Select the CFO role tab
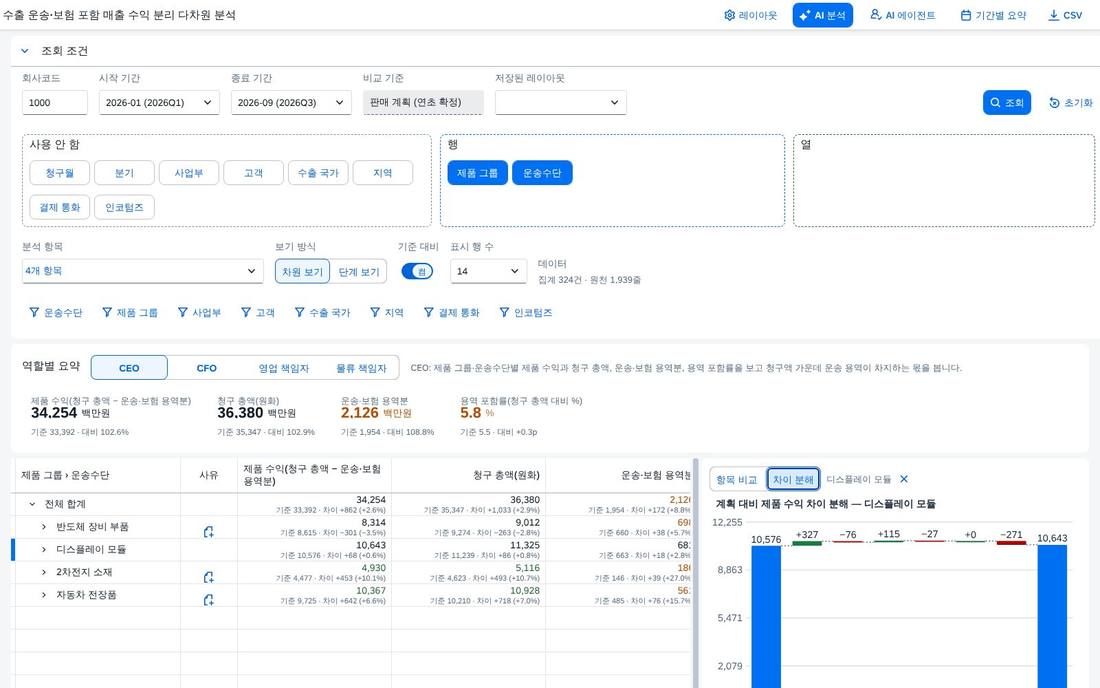The image size is (1100, 688). (206, 368)
